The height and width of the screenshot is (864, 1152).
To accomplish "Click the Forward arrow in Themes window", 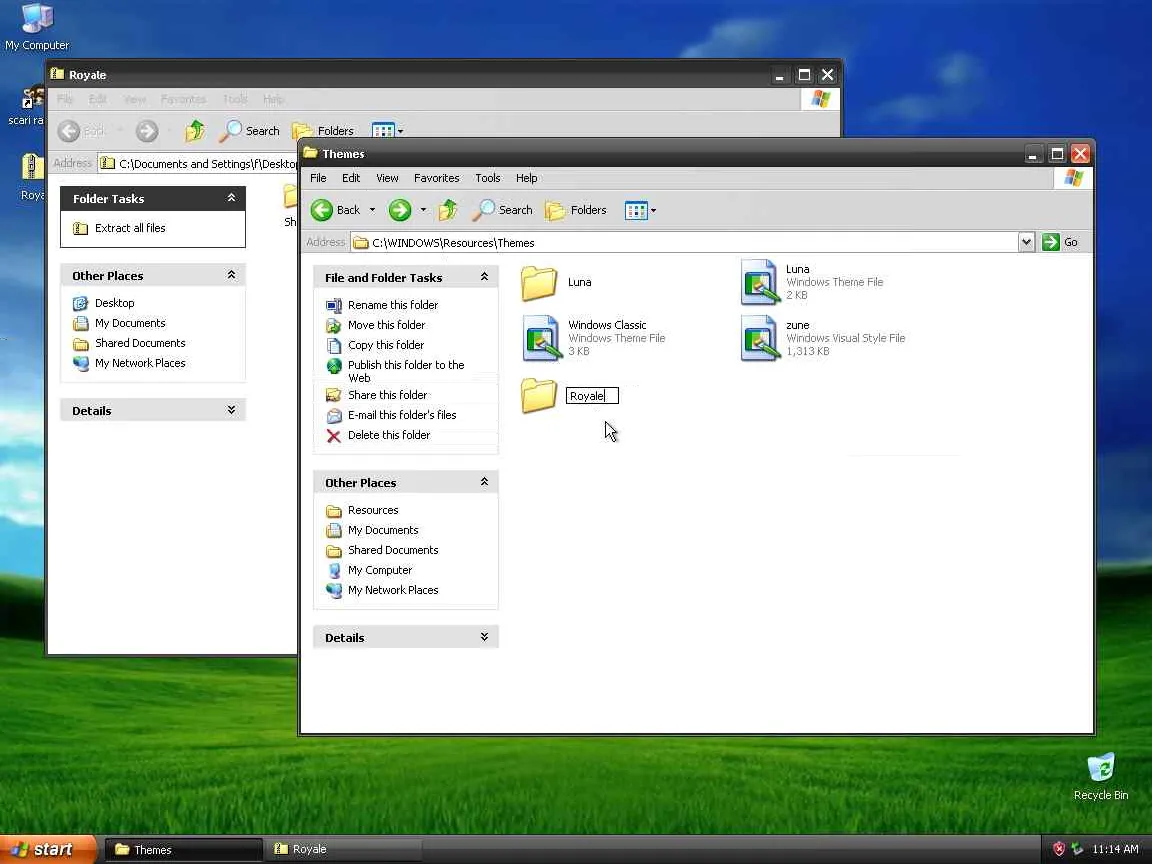I will pyautogui.click(x=400, y=210).
